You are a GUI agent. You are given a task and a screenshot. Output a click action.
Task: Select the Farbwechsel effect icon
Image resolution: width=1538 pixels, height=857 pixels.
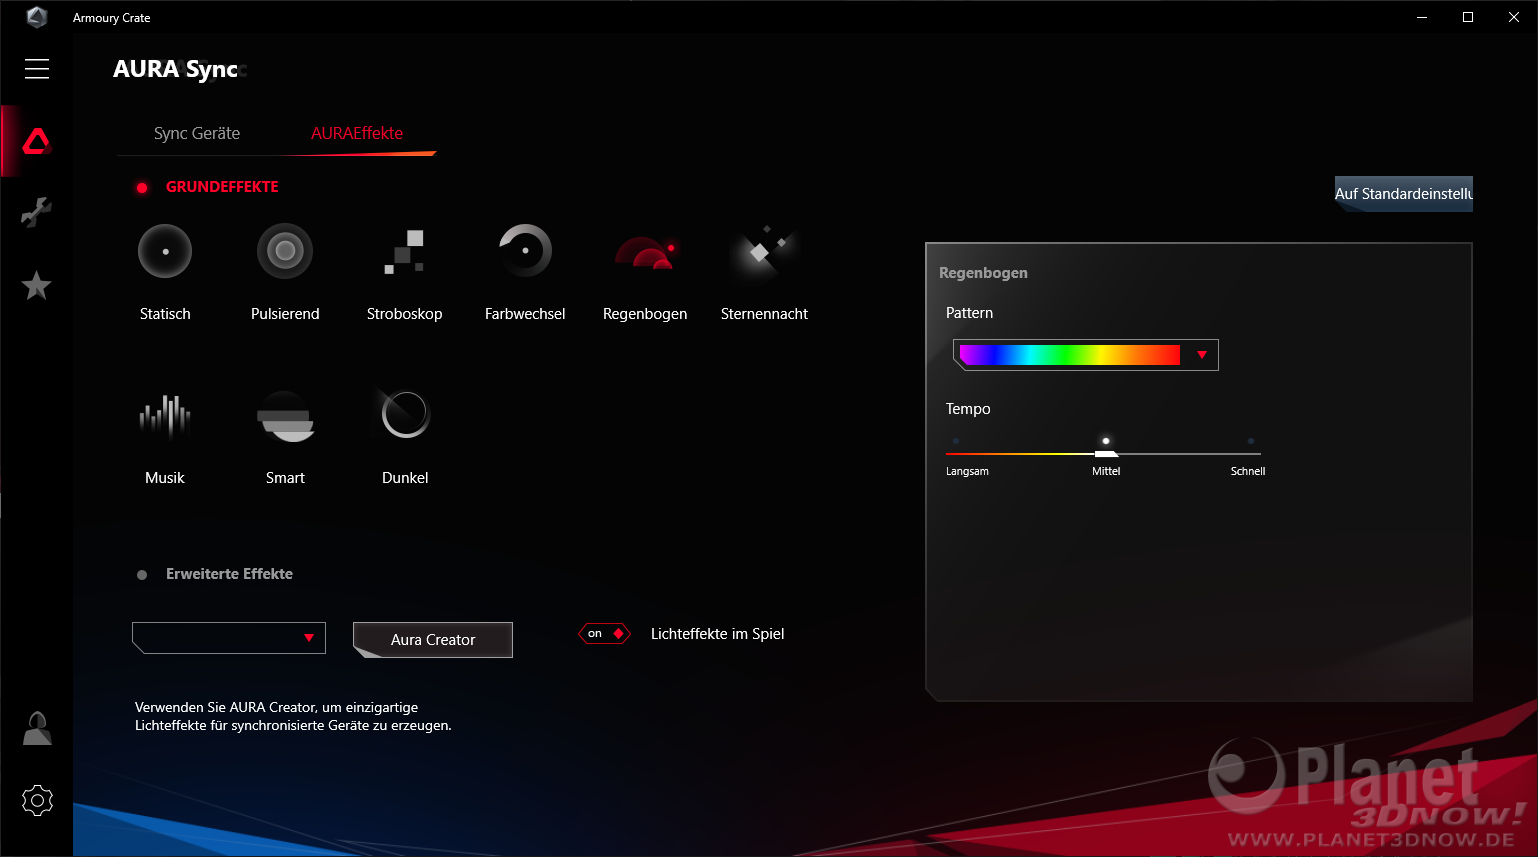coord(525,251)
